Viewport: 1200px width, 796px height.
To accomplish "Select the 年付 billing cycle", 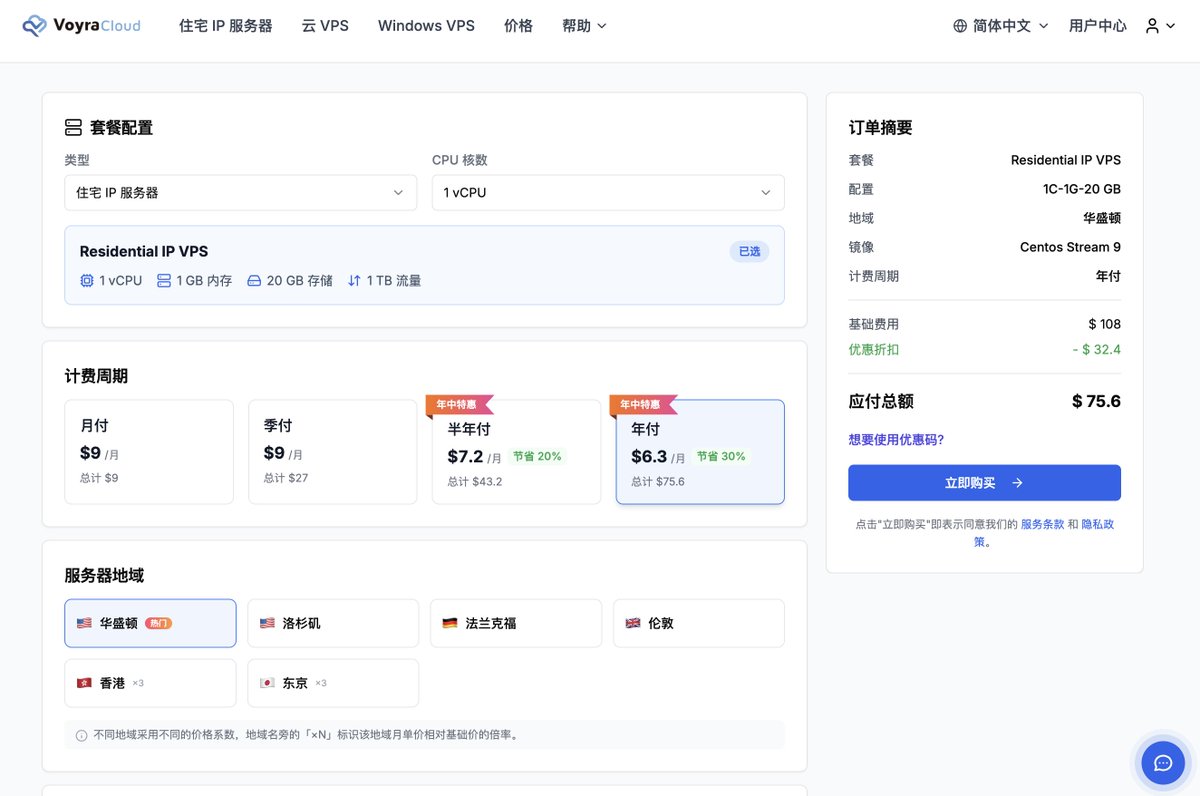I will click(700, 452).
